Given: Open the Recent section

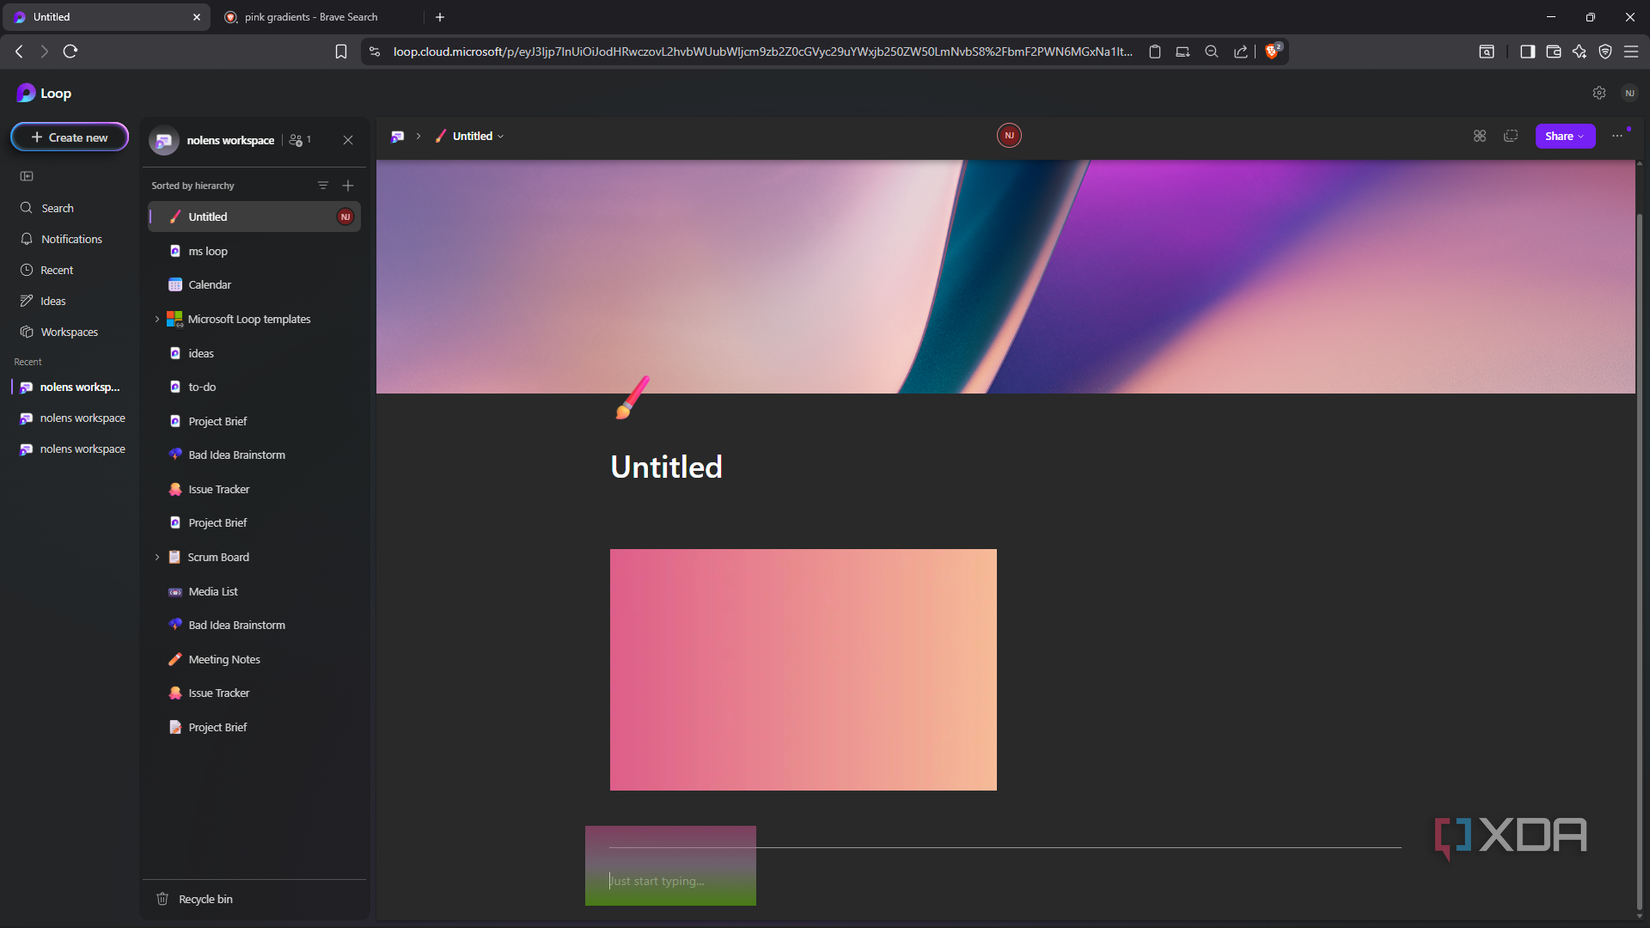Looking at the screenshot, I should (x=57, y=269).
